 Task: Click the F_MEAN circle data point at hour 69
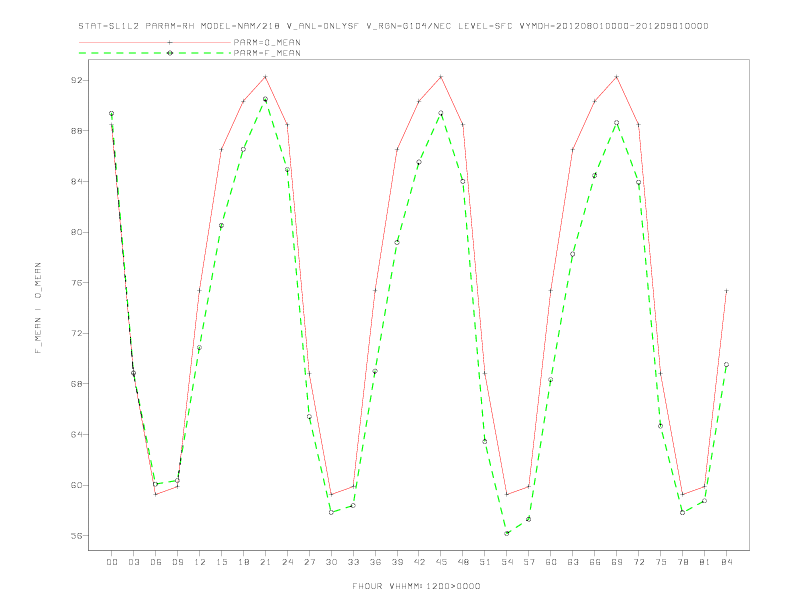tap(617, 123)
